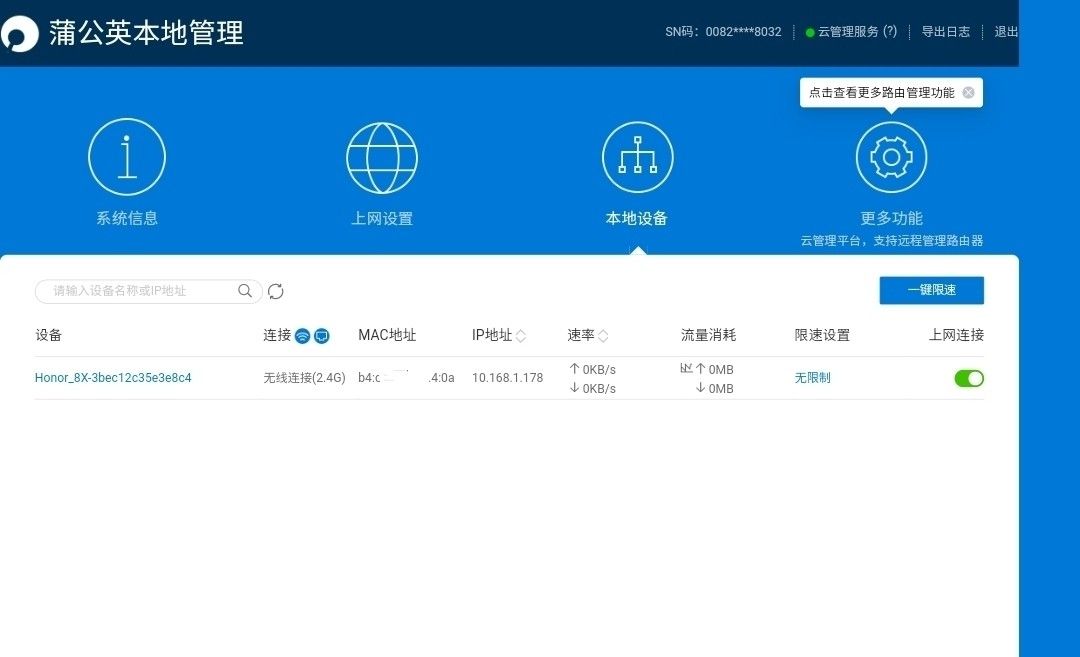Open the 系统信息 system info icon
Viewport: 1080px width, 657px height.
(x=127, y=157)
